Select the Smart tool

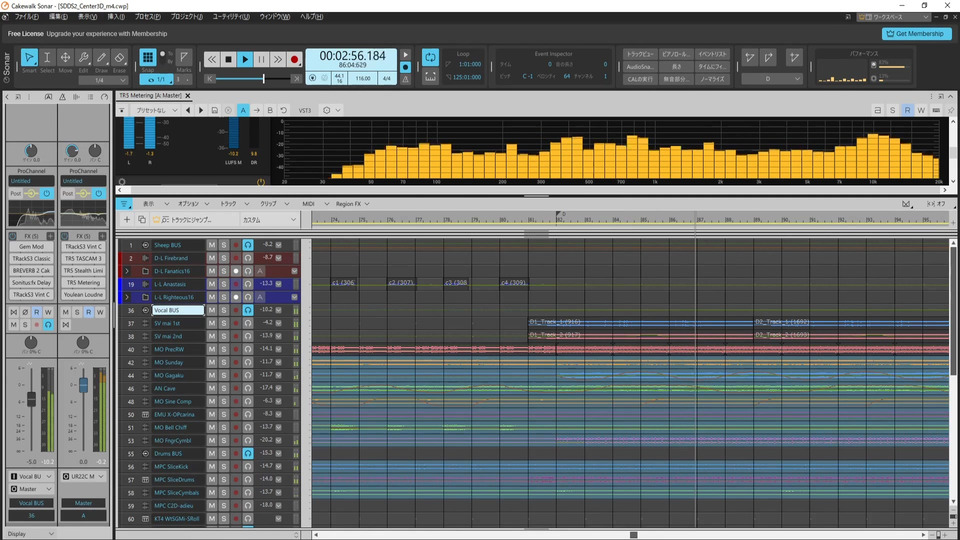29,60
